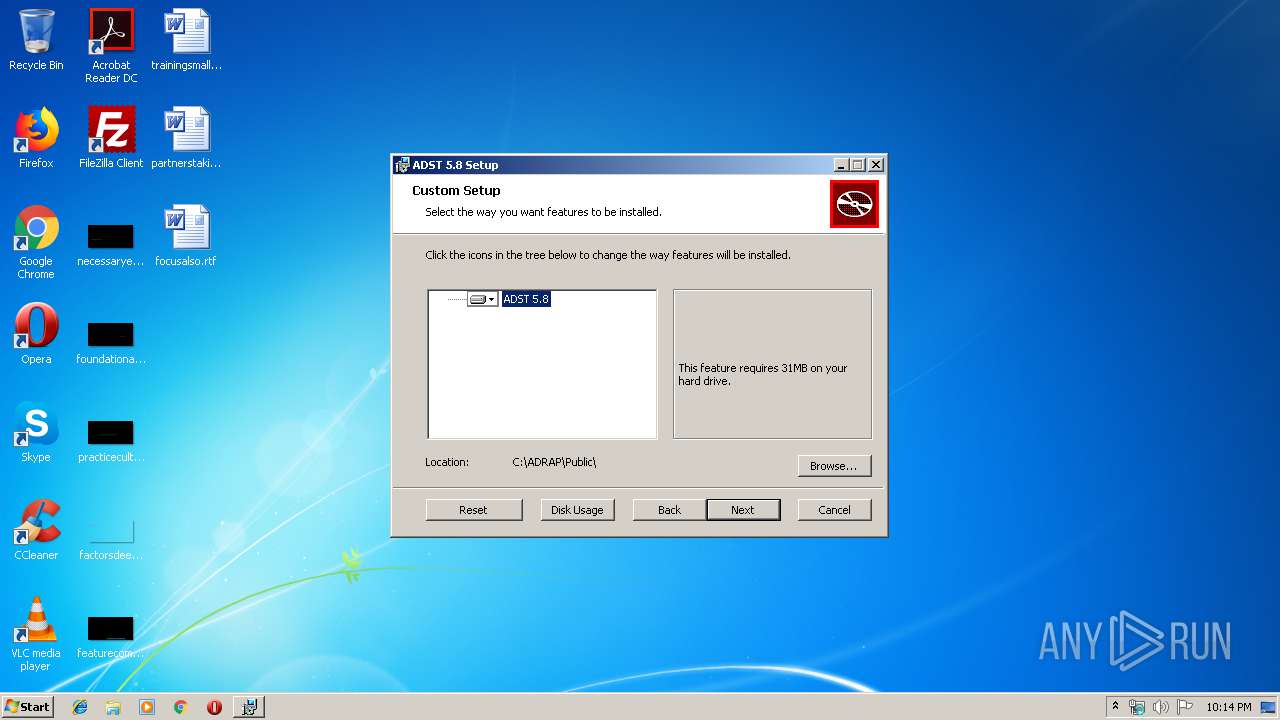The height and width of the screenshot is (720, 1280).
Task: Show hidden system tray icons
Action: tap(1116, 706)
